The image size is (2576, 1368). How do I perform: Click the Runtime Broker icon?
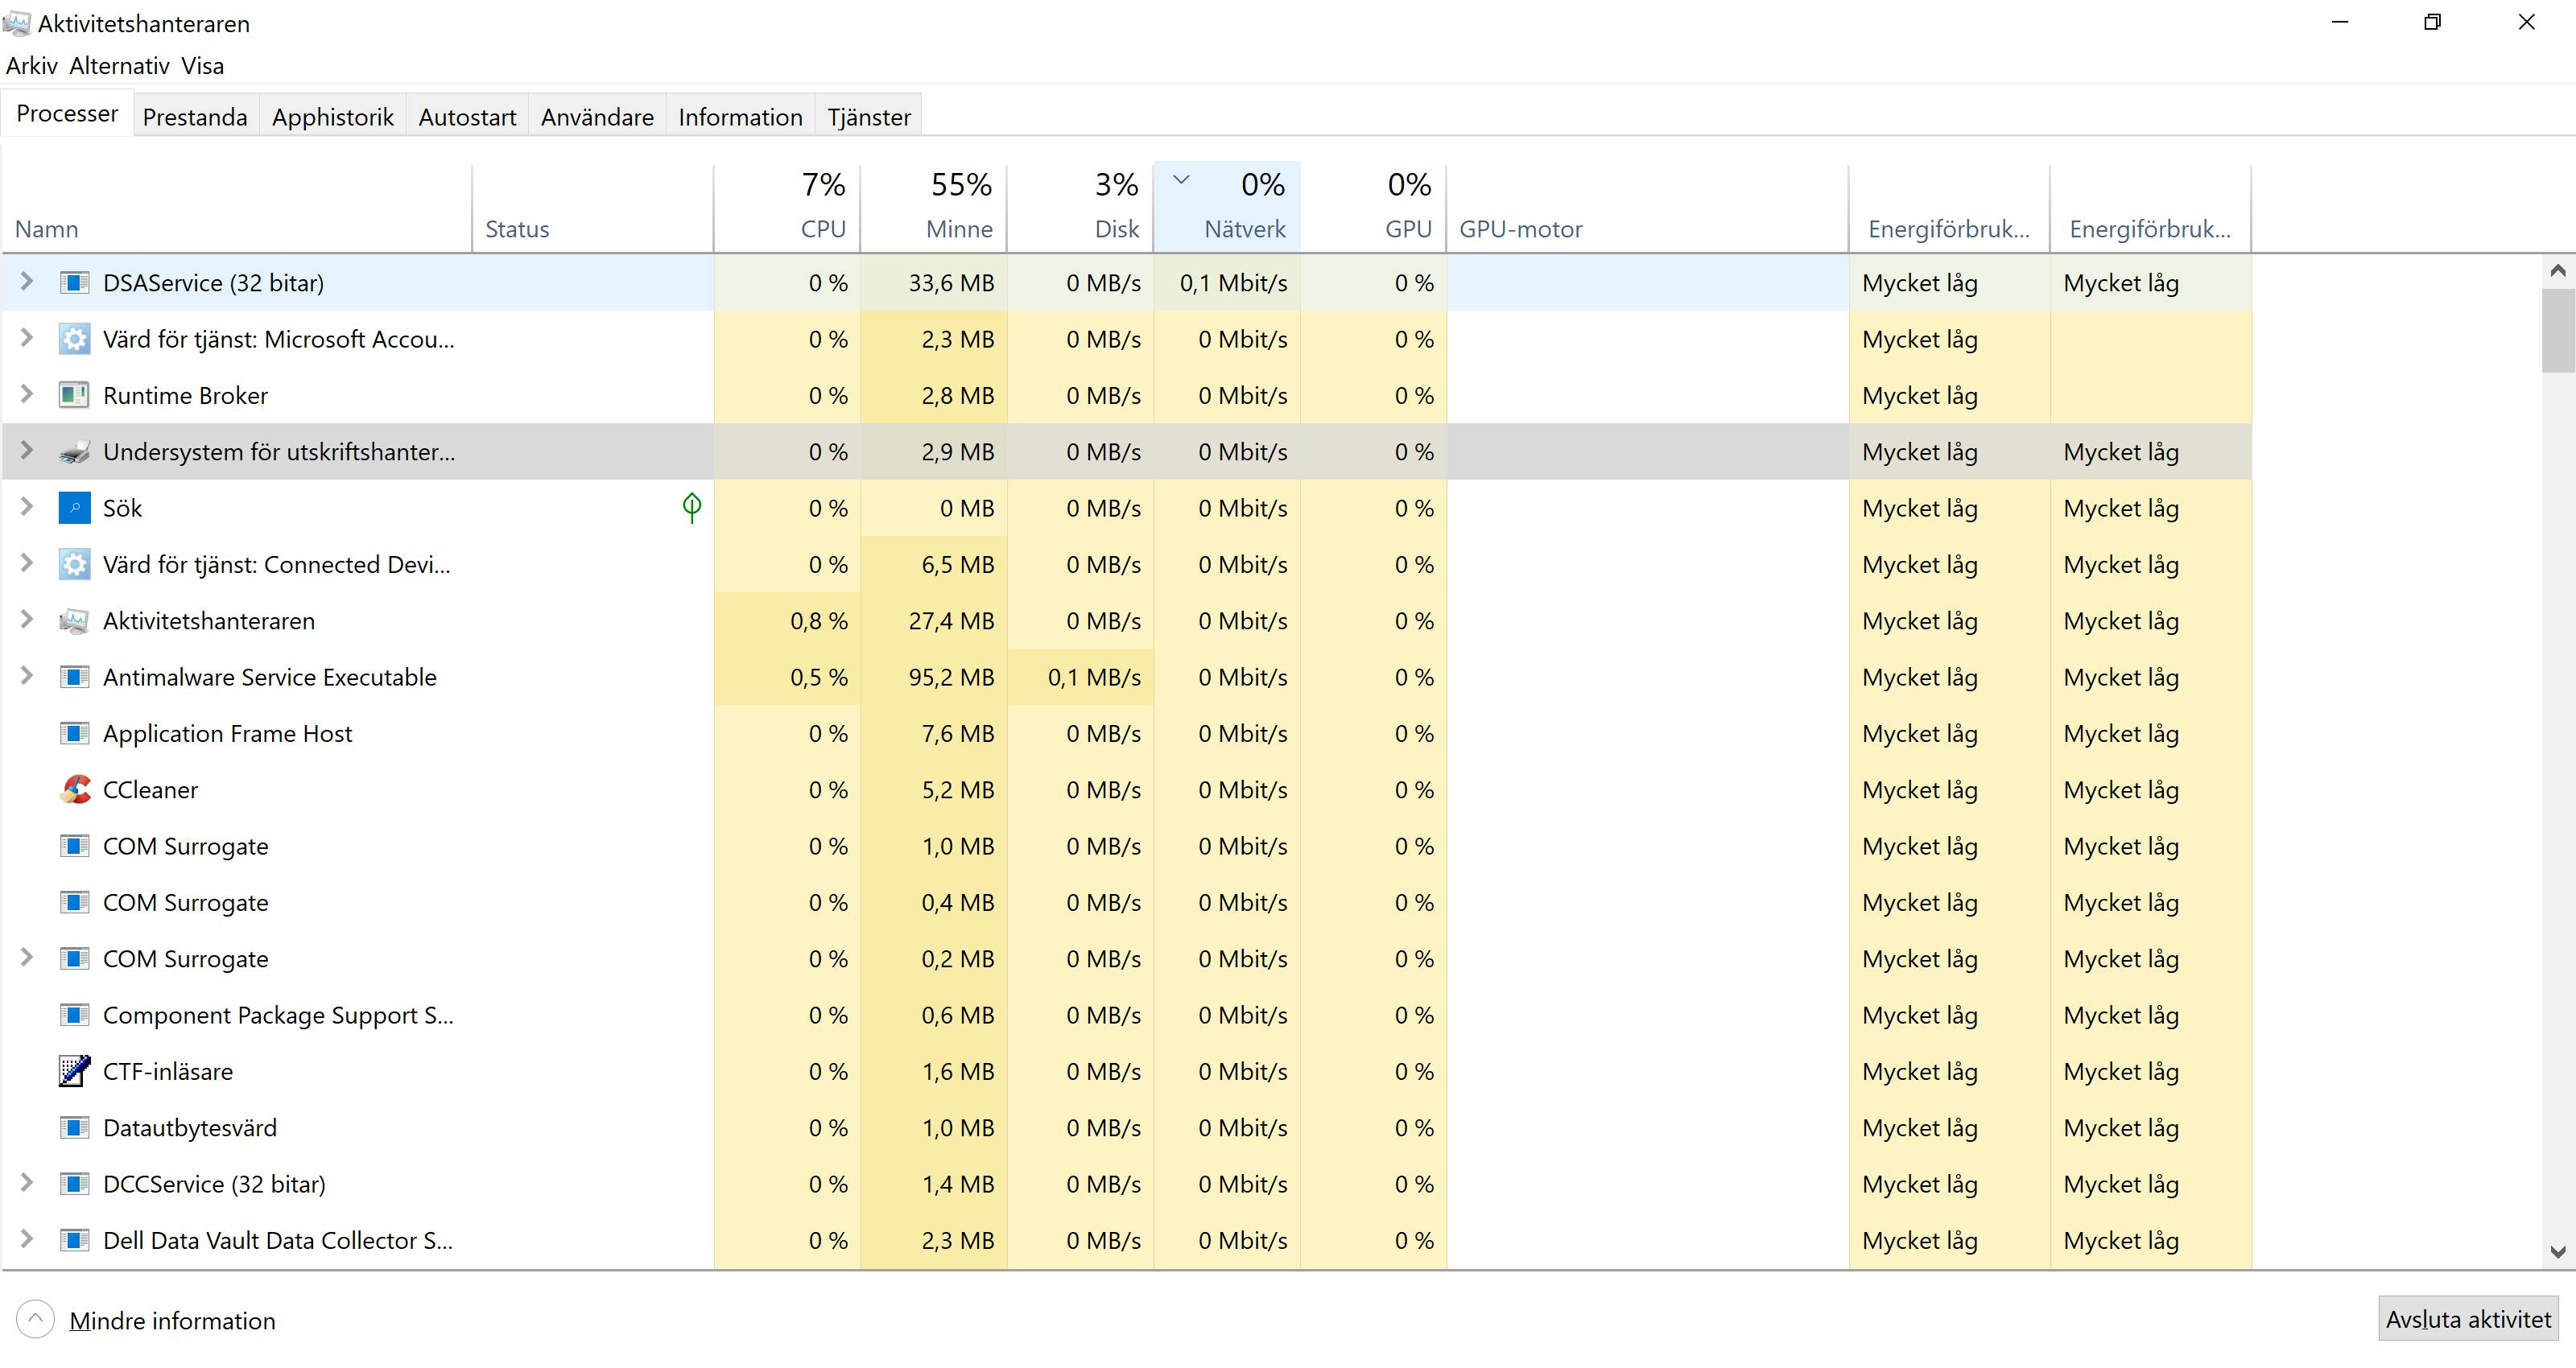75,395
